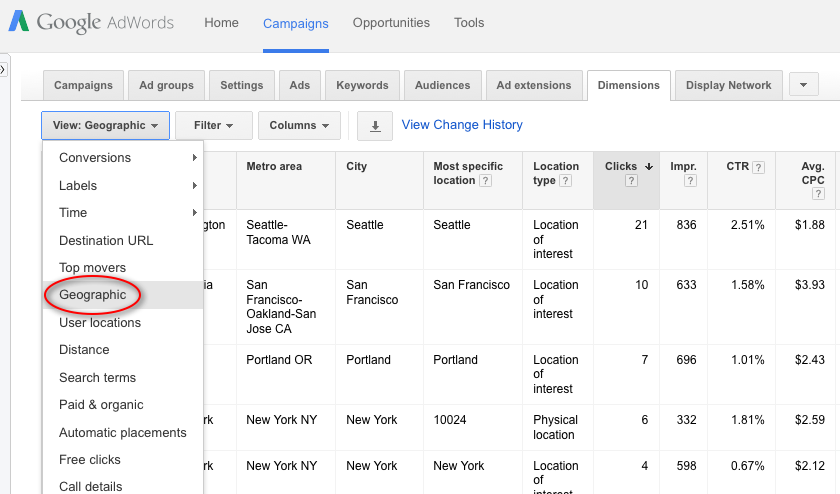Select Free clicks view
840x494 pixels.
123,459
